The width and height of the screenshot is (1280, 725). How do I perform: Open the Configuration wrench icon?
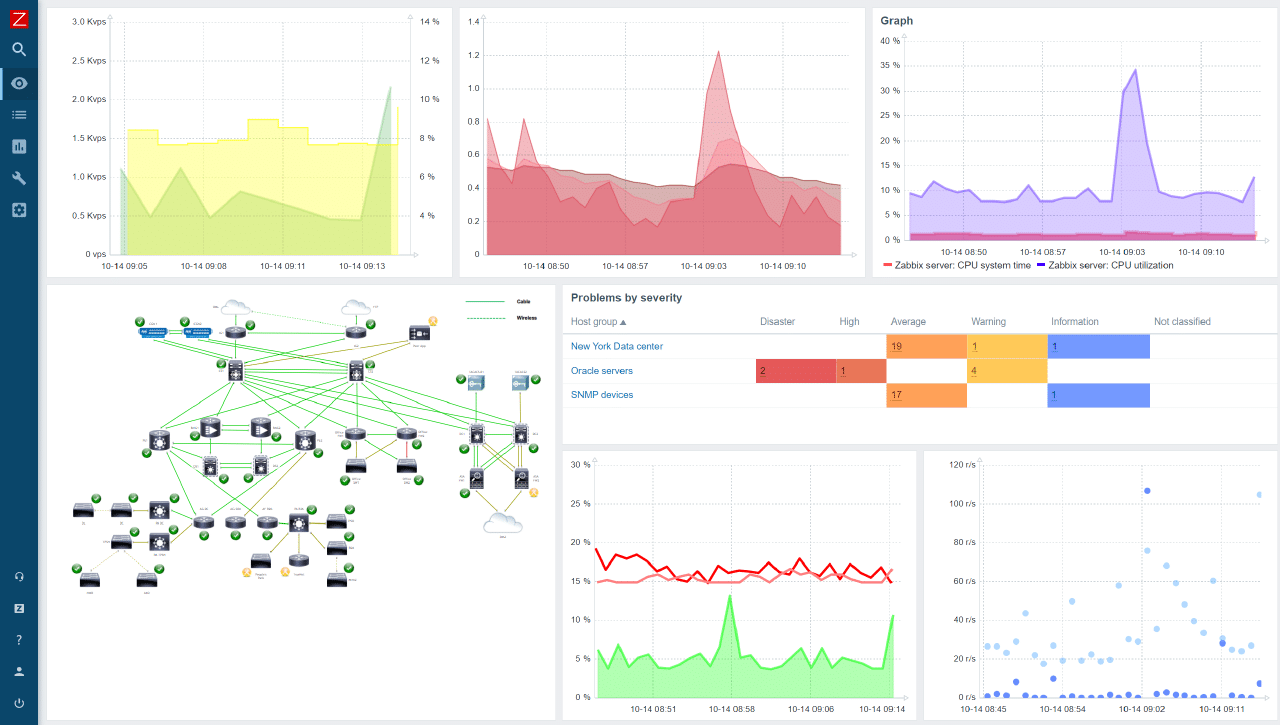tap(19, 178)
